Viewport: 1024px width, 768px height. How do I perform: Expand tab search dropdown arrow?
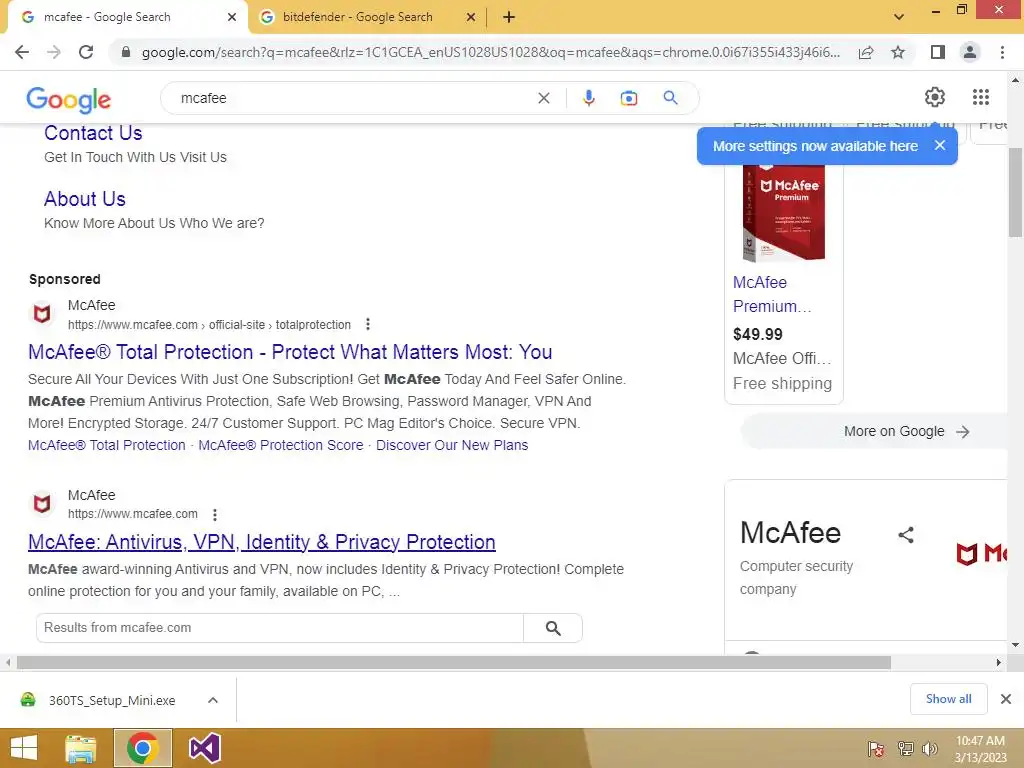pyautogui.click(x=899, y=17)
